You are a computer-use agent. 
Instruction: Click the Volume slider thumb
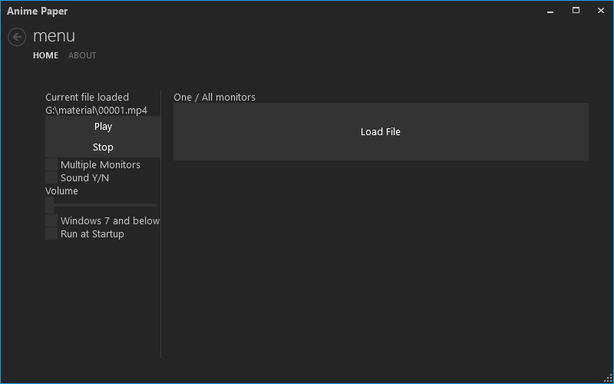[x=50, y=205]
